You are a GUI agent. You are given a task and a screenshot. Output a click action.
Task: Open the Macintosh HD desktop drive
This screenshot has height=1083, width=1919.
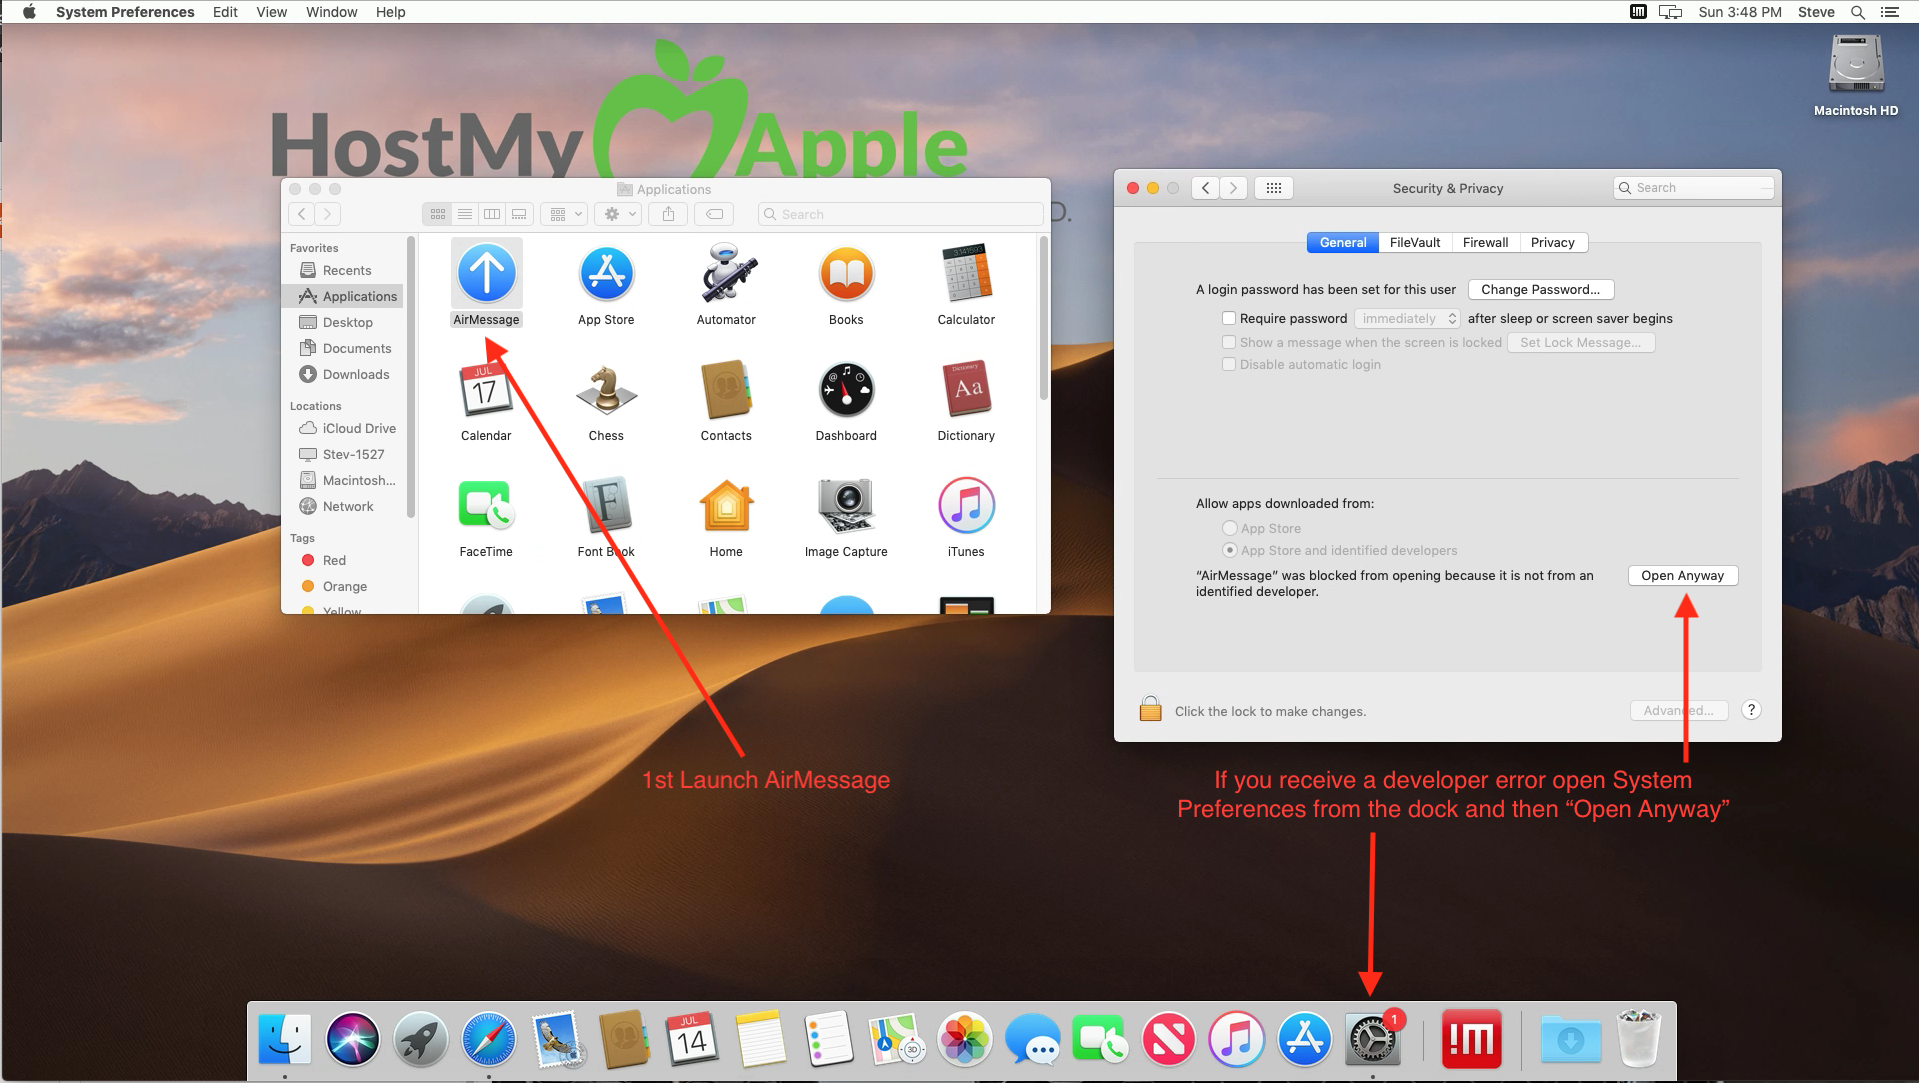tap(1856, 65)
